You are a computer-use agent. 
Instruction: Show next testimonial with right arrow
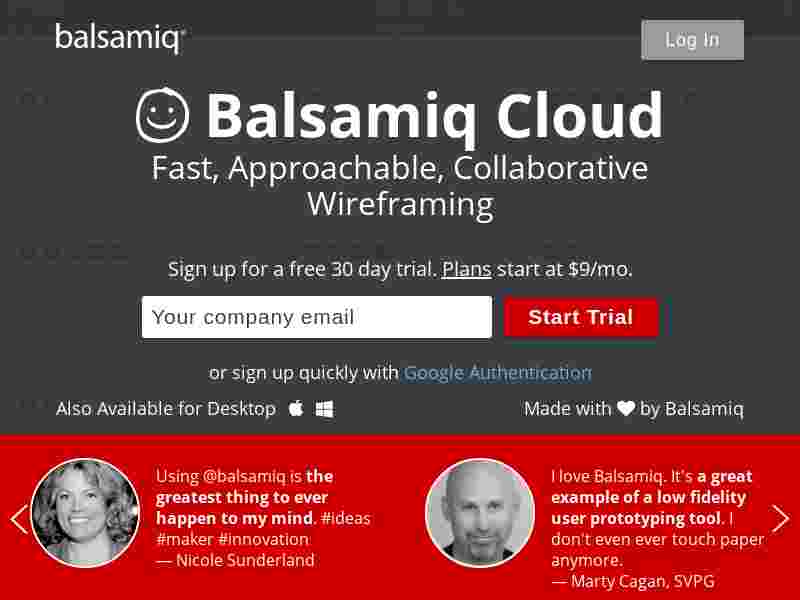780,519
